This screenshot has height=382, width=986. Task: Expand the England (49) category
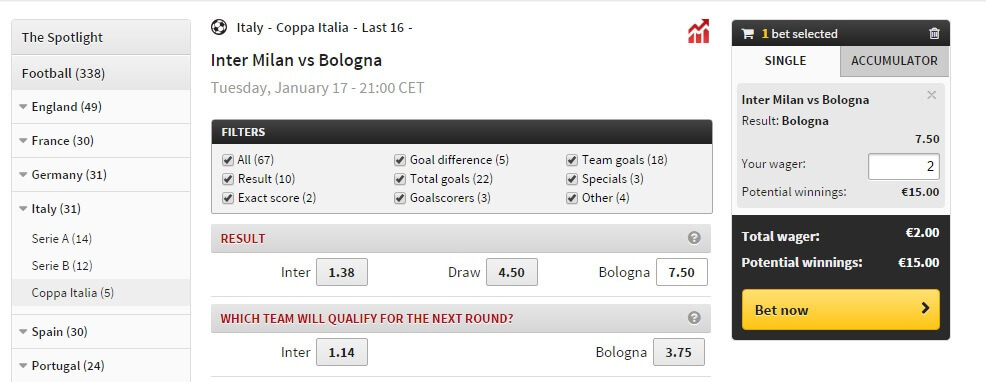(x=23, y=107)
